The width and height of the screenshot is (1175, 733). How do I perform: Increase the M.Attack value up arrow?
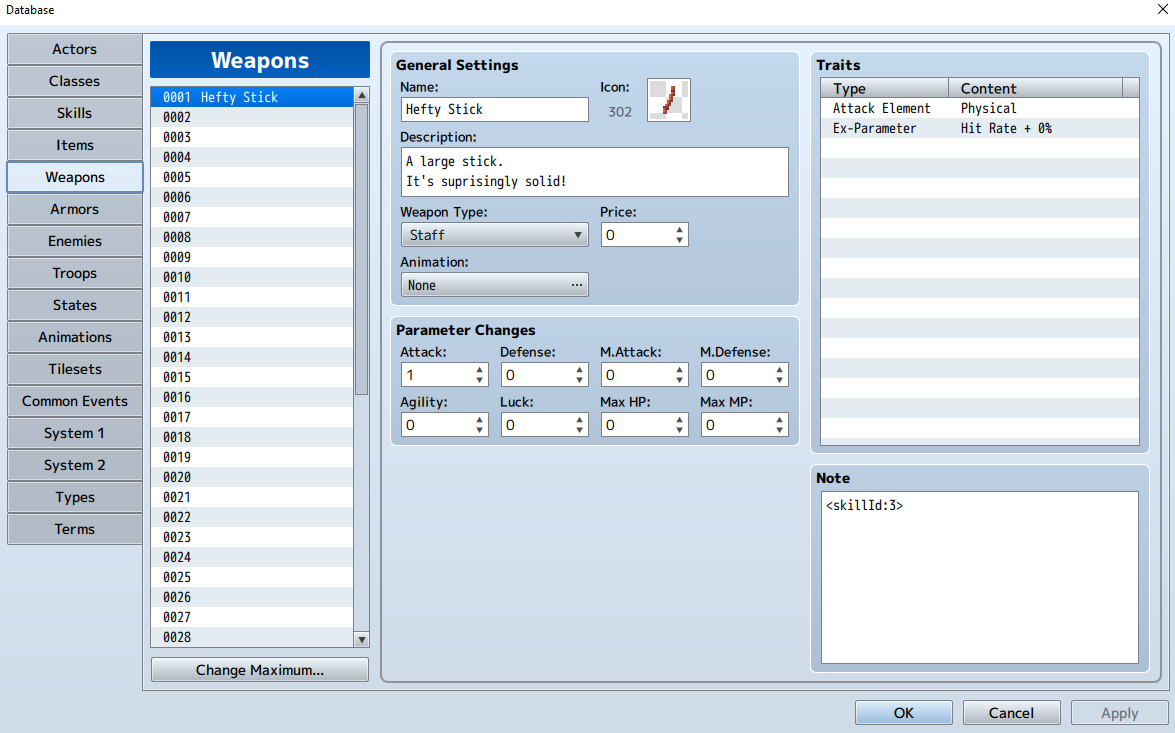coord(679,369)
